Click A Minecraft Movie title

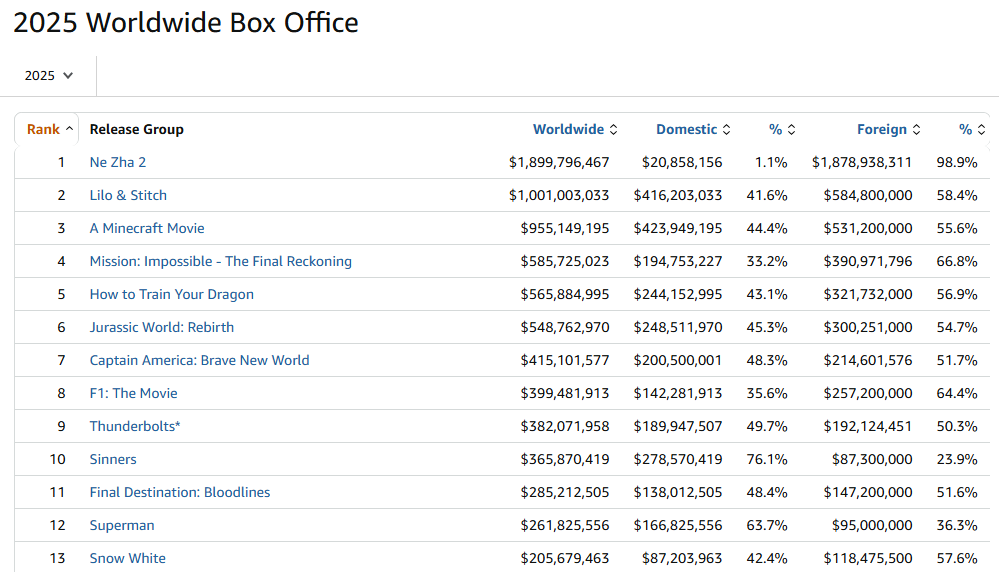(x=147, y=228)
